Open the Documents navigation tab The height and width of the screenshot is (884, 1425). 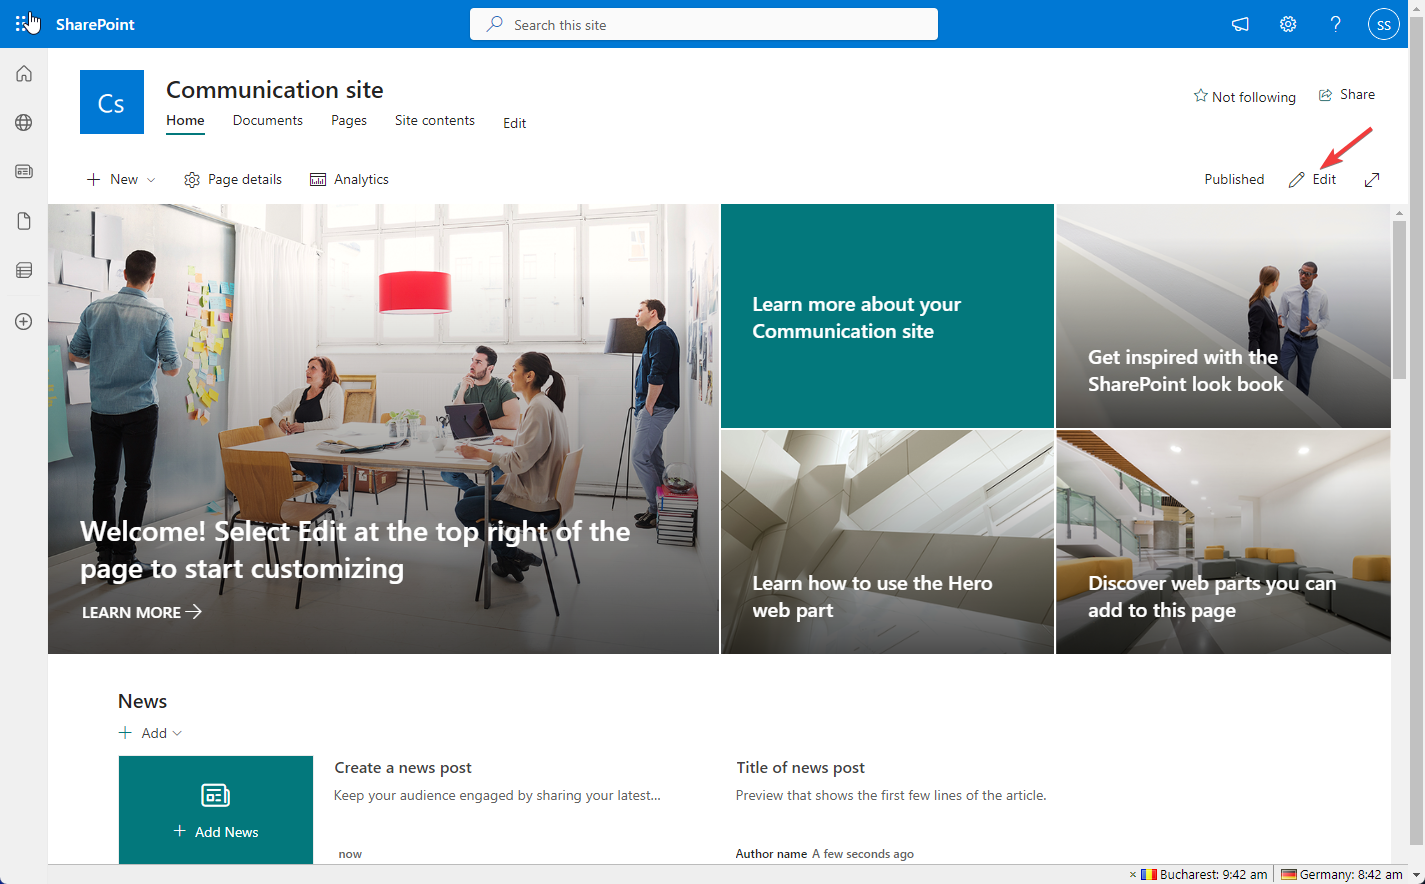268,121
